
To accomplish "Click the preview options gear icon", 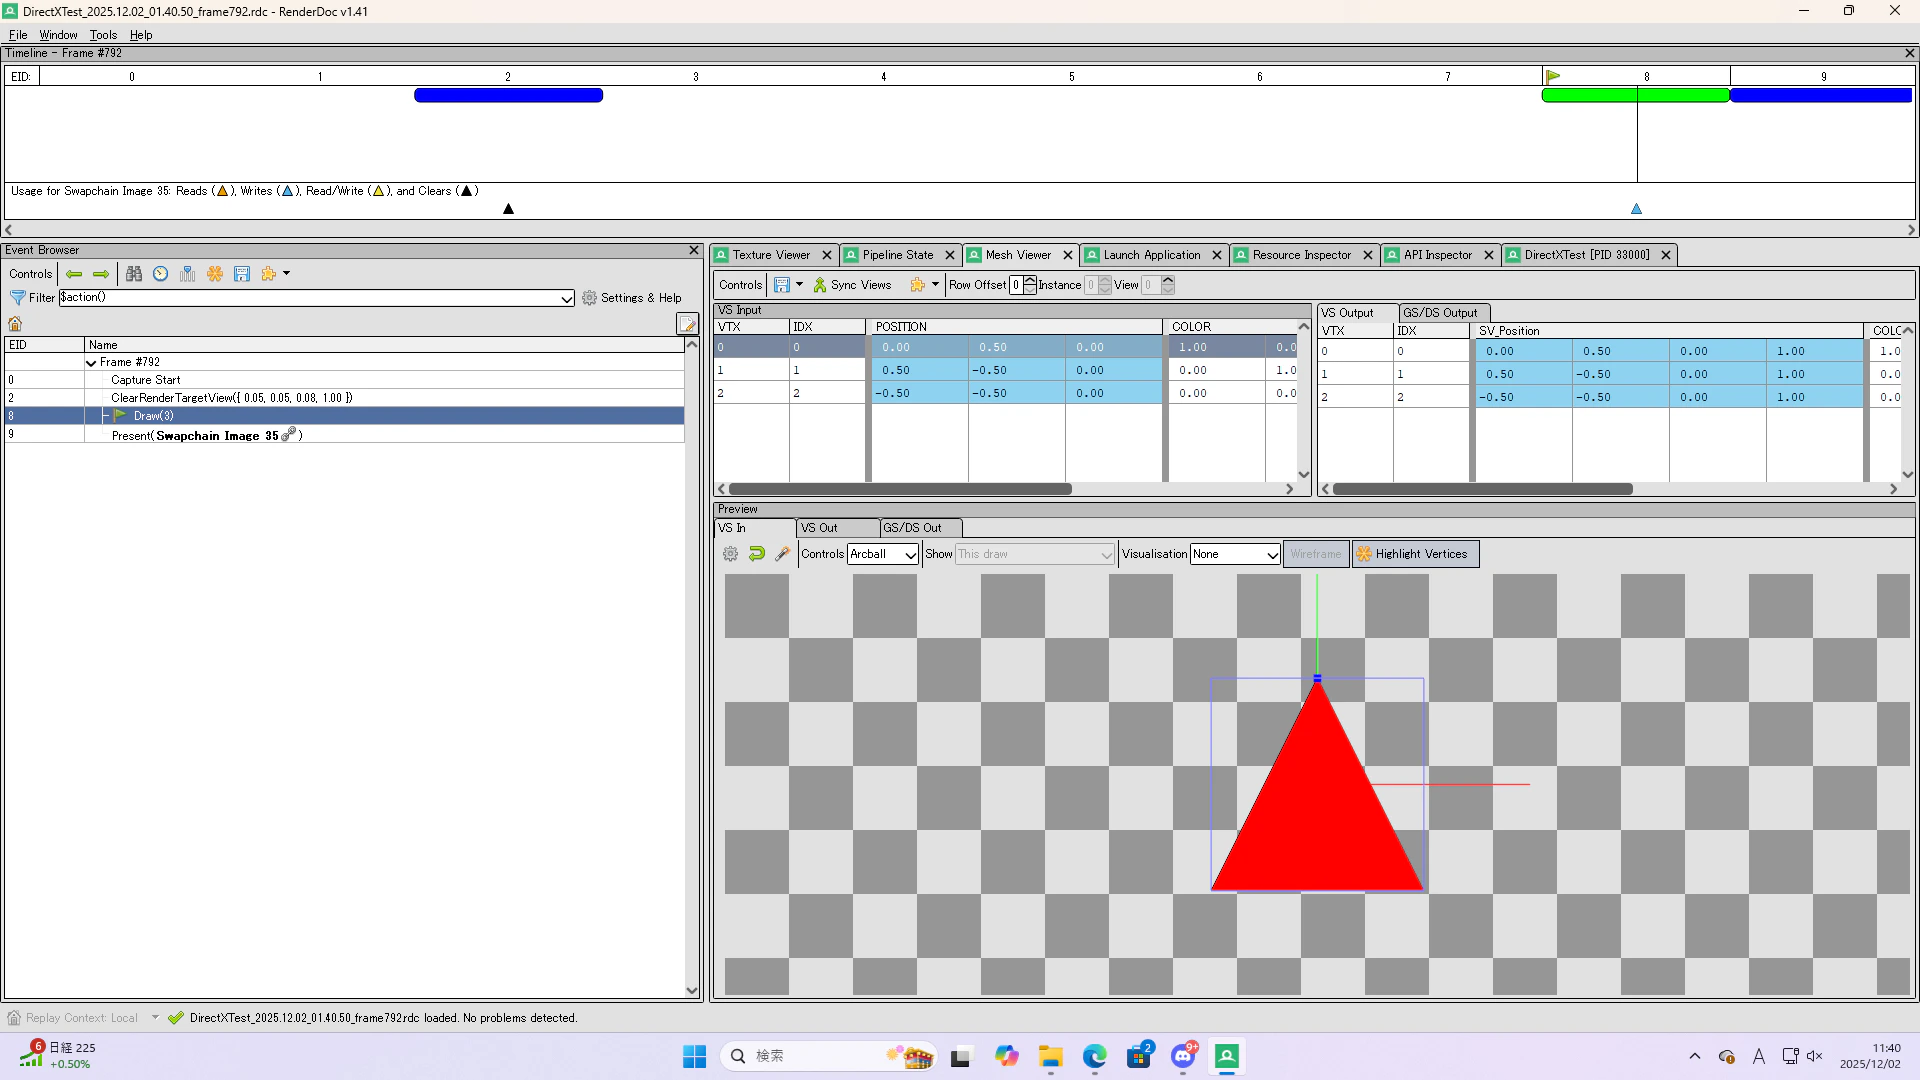I will 730,554.
